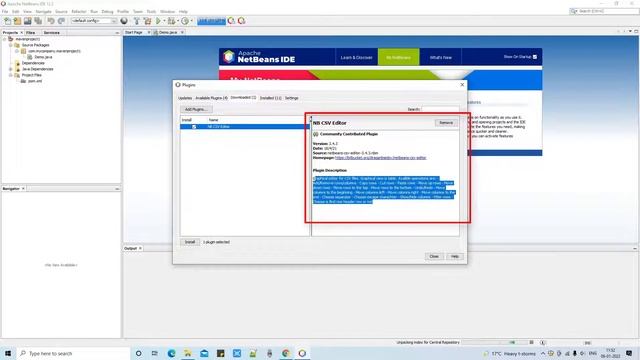Viewport: 640px width, 360px height.
Task: Switch to the Demo.java editor tab
Action: pyautogui.click(x=168, y=32)
